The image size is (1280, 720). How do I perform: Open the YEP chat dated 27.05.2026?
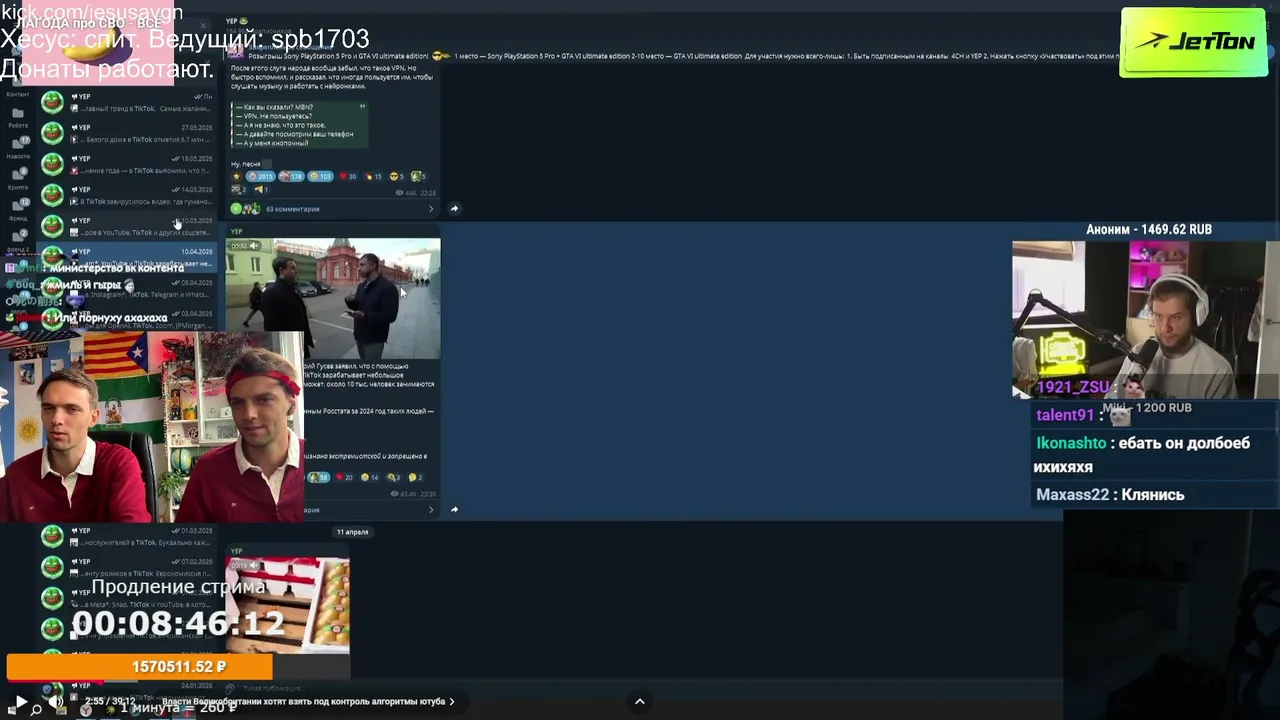pos(127,133)
